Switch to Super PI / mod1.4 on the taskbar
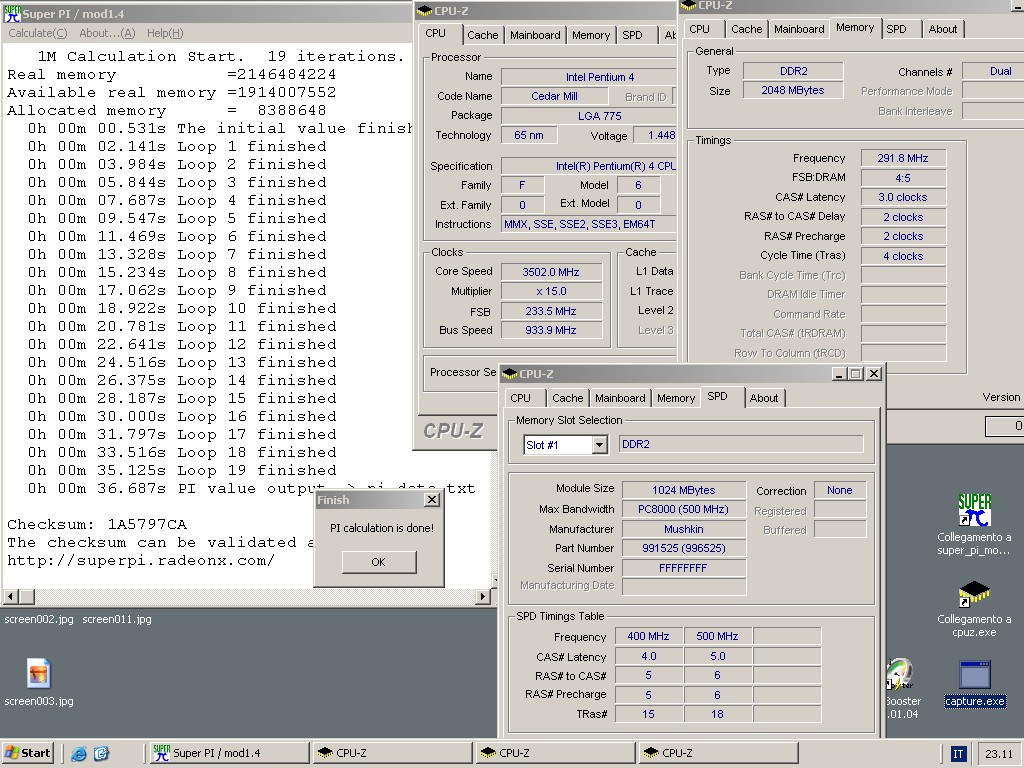The height and width of the screenshot is (768, 1024). click(228, 753)
